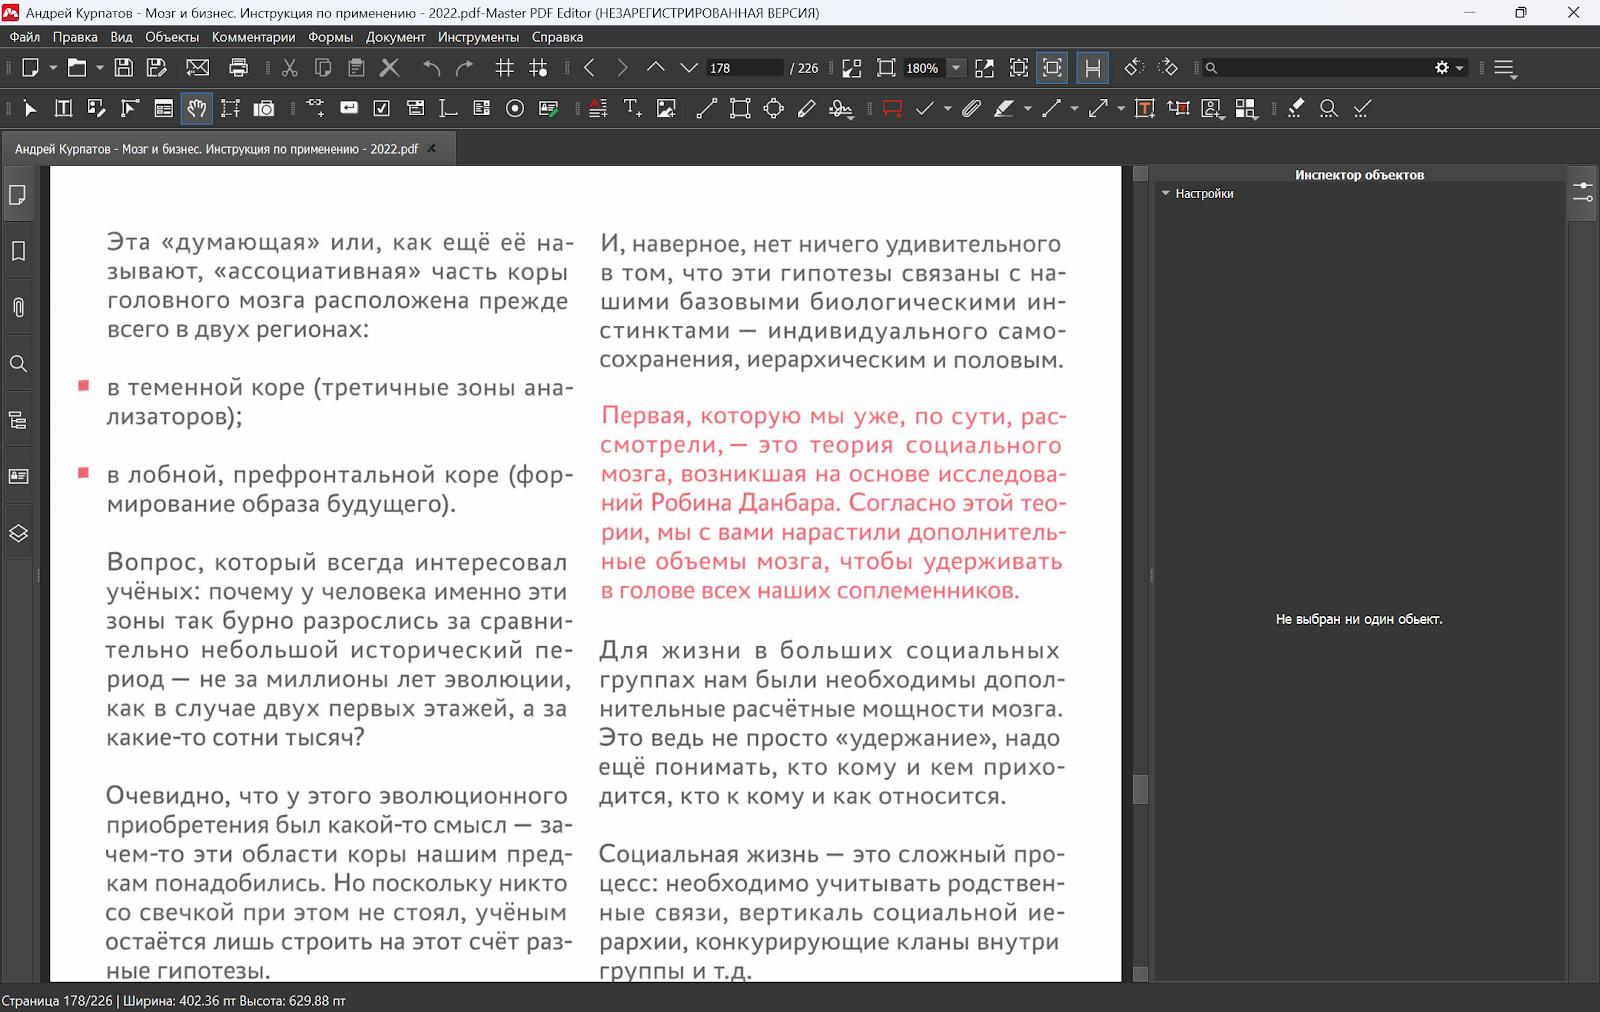The image size is (1600, 1012).
Task: Select the Insert Image tool
Action: click(x=666, y=109)
